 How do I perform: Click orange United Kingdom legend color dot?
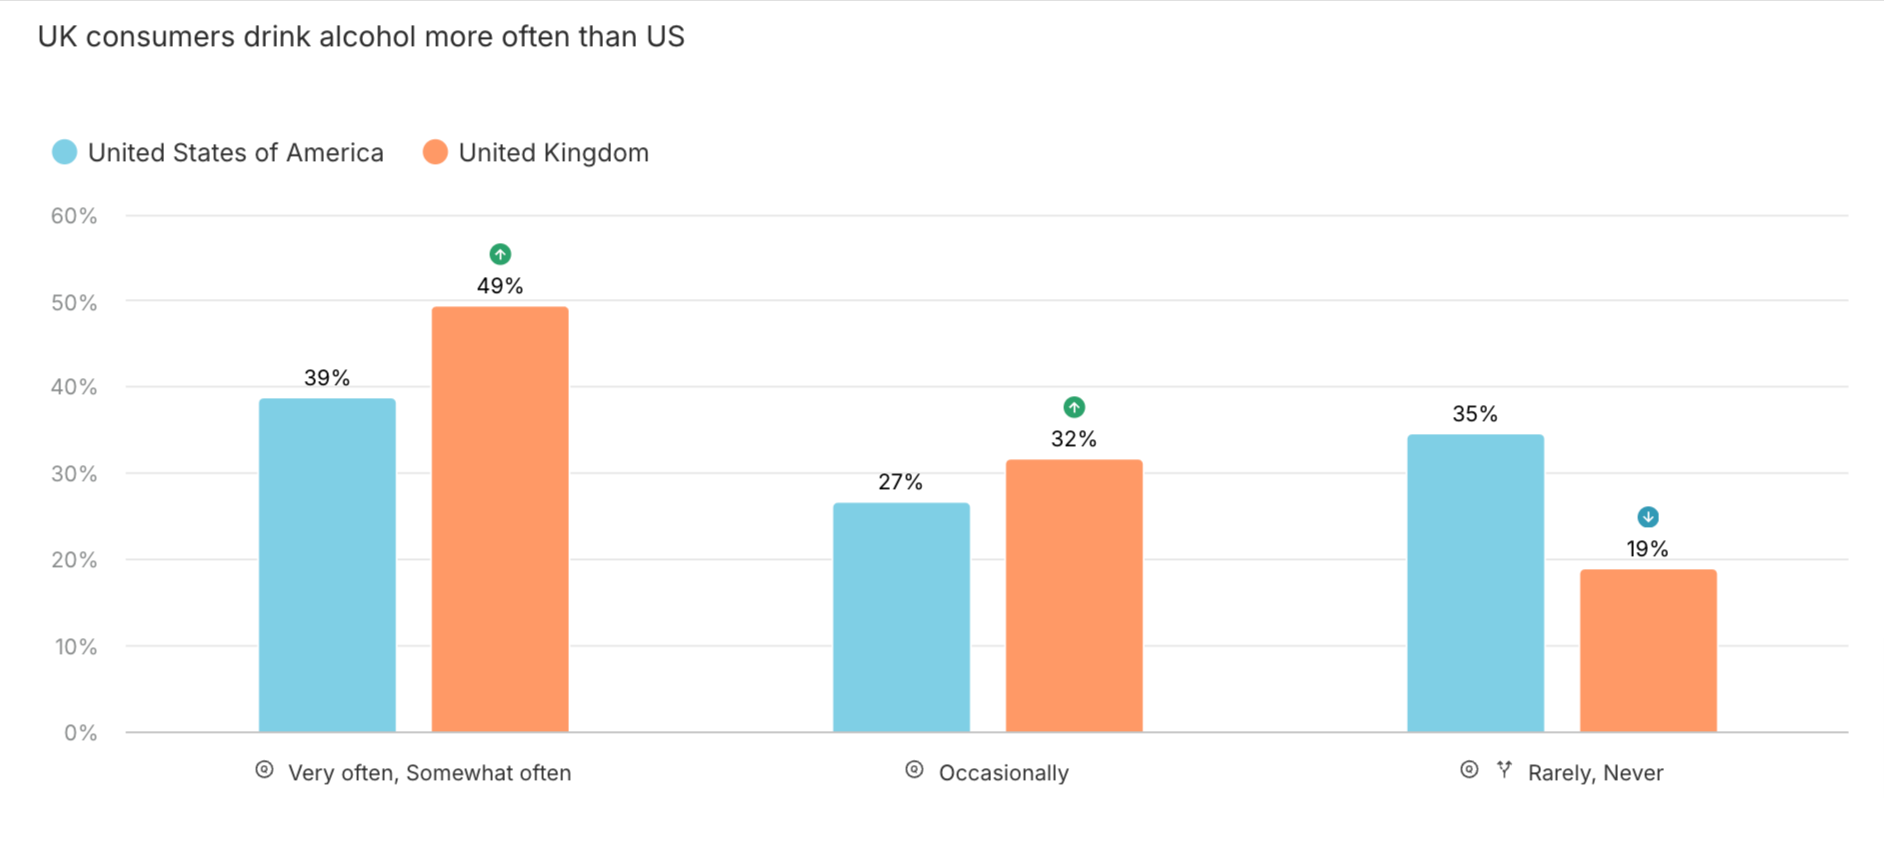(x=435, y=152)
